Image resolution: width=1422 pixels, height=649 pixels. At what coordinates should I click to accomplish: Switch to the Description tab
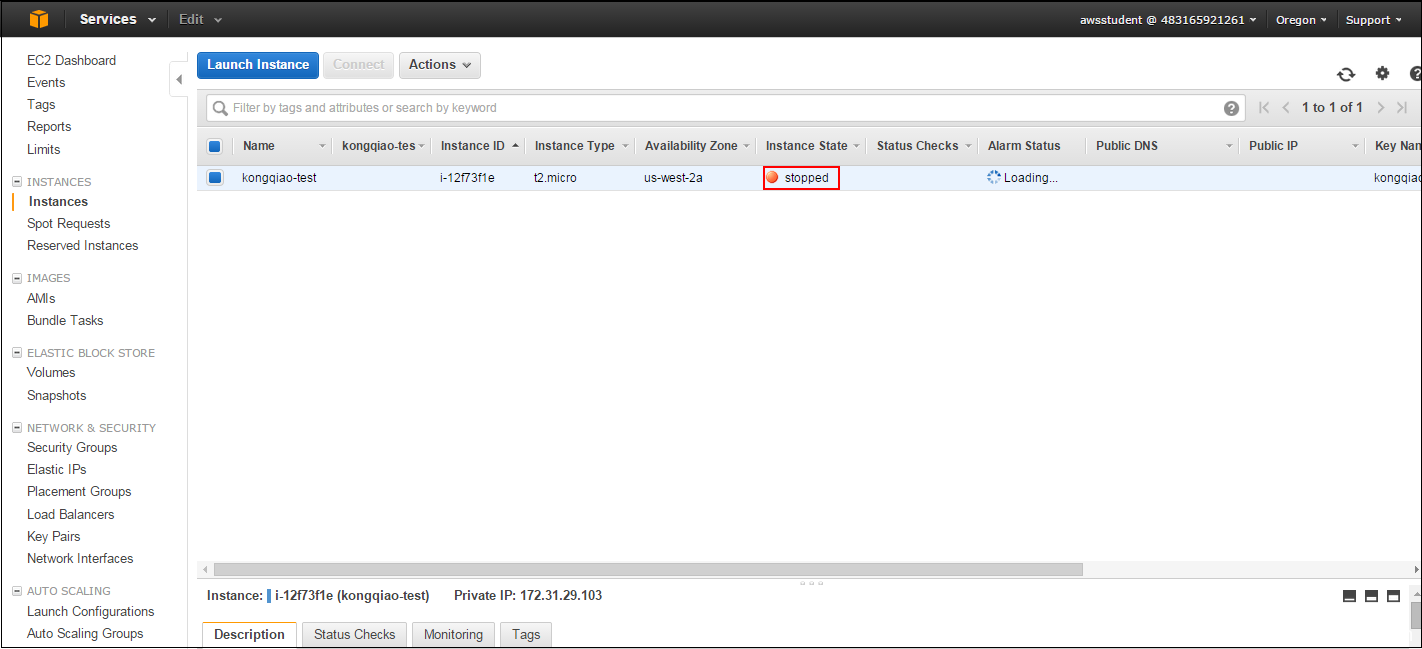click(x=249, y=635)
